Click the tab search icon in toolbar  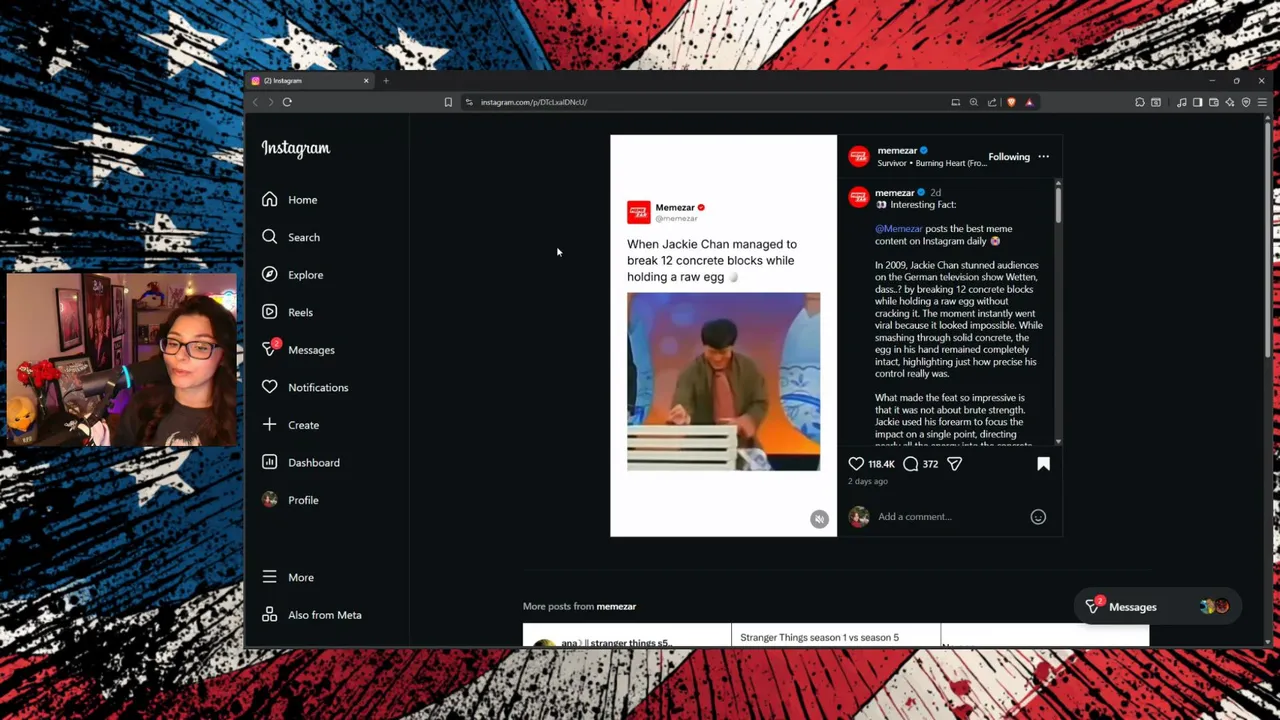[x=1156, y=102]
